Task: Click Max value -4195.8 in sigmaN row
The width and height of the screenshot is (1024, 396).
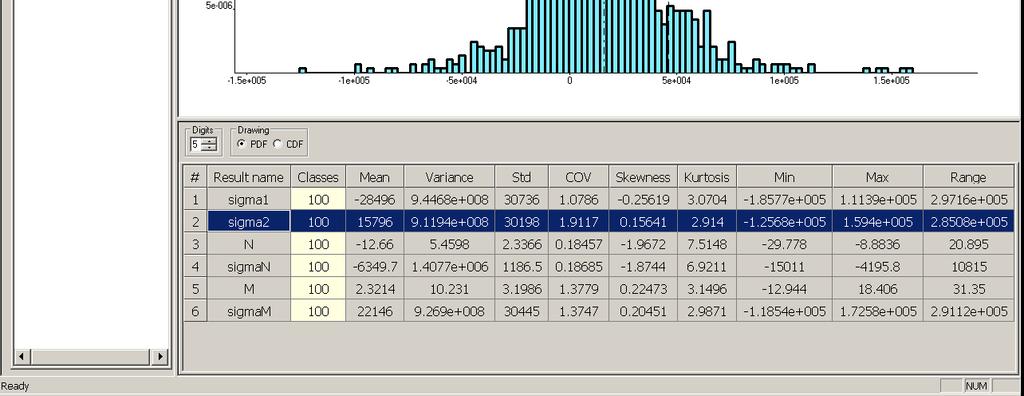Action: pyautogui.click(x=877, y=267)
